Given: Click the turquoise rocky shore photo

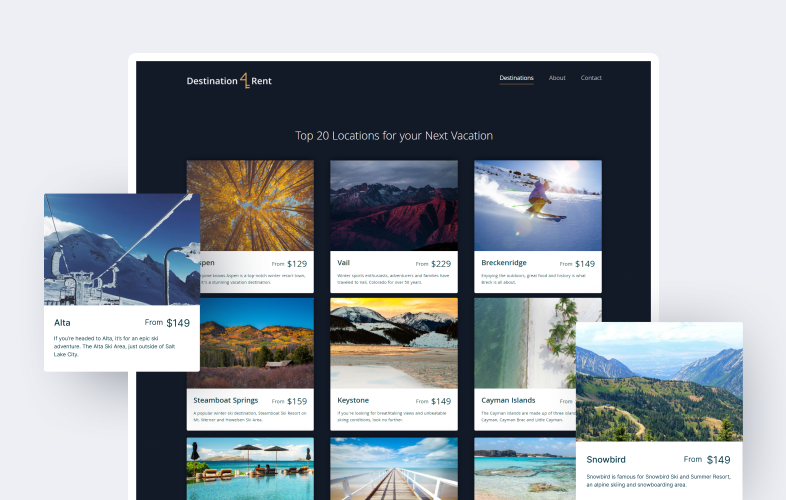Looking at the screenshot, I should coord(525,468).
